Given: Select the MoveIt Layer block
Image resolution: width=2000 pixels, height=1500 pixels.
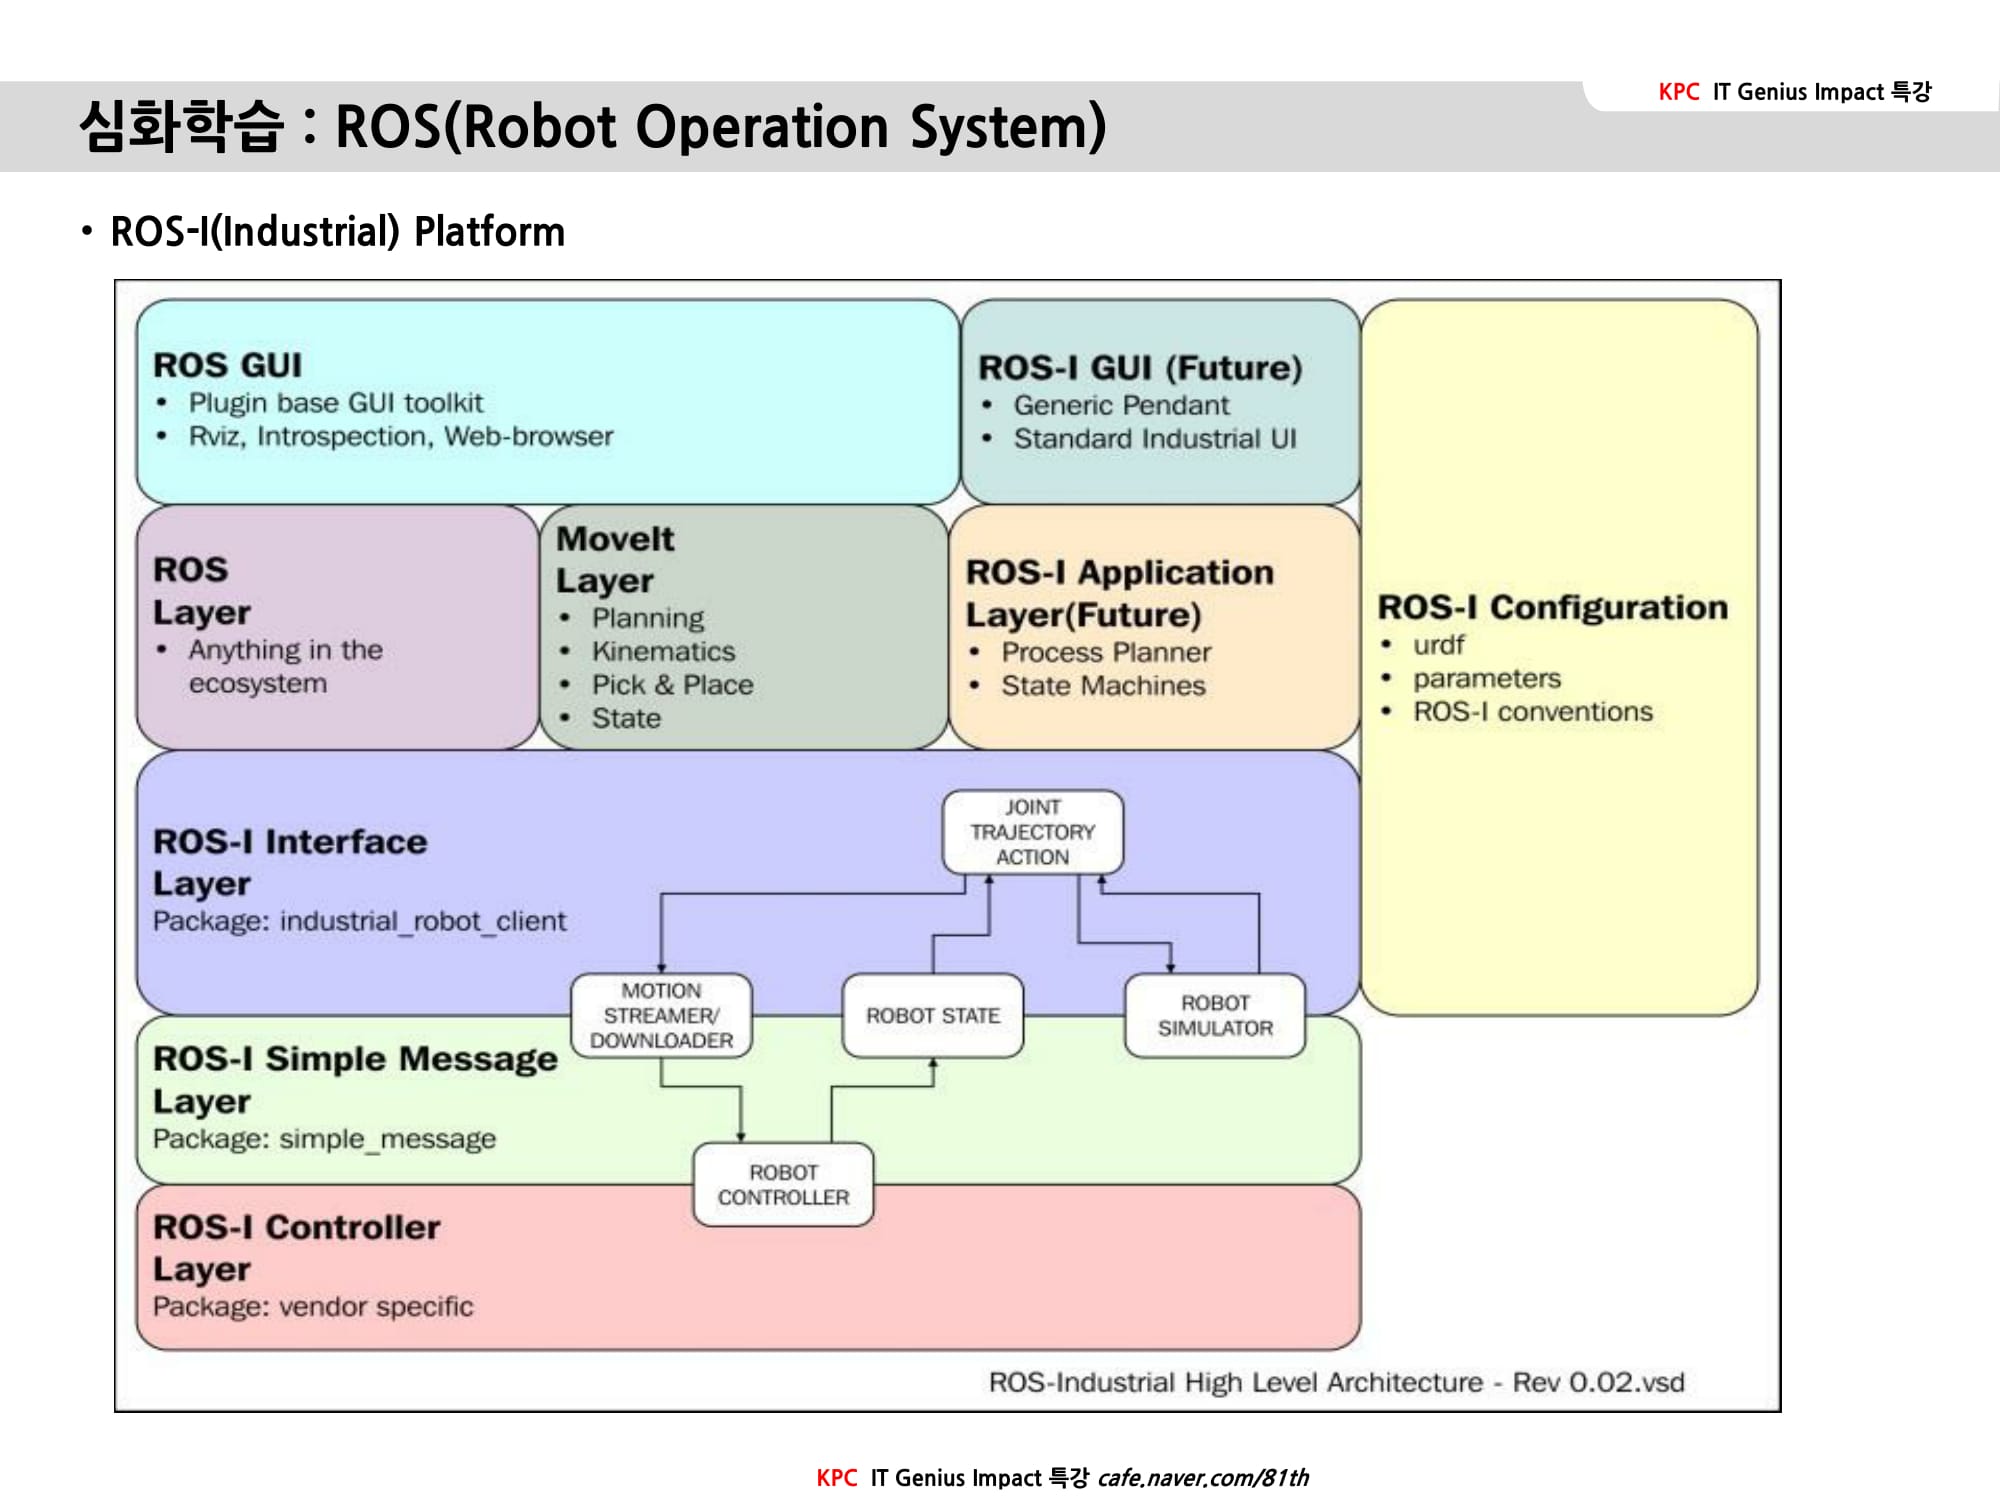Looking at the screenshot, I should pos(743,627).
